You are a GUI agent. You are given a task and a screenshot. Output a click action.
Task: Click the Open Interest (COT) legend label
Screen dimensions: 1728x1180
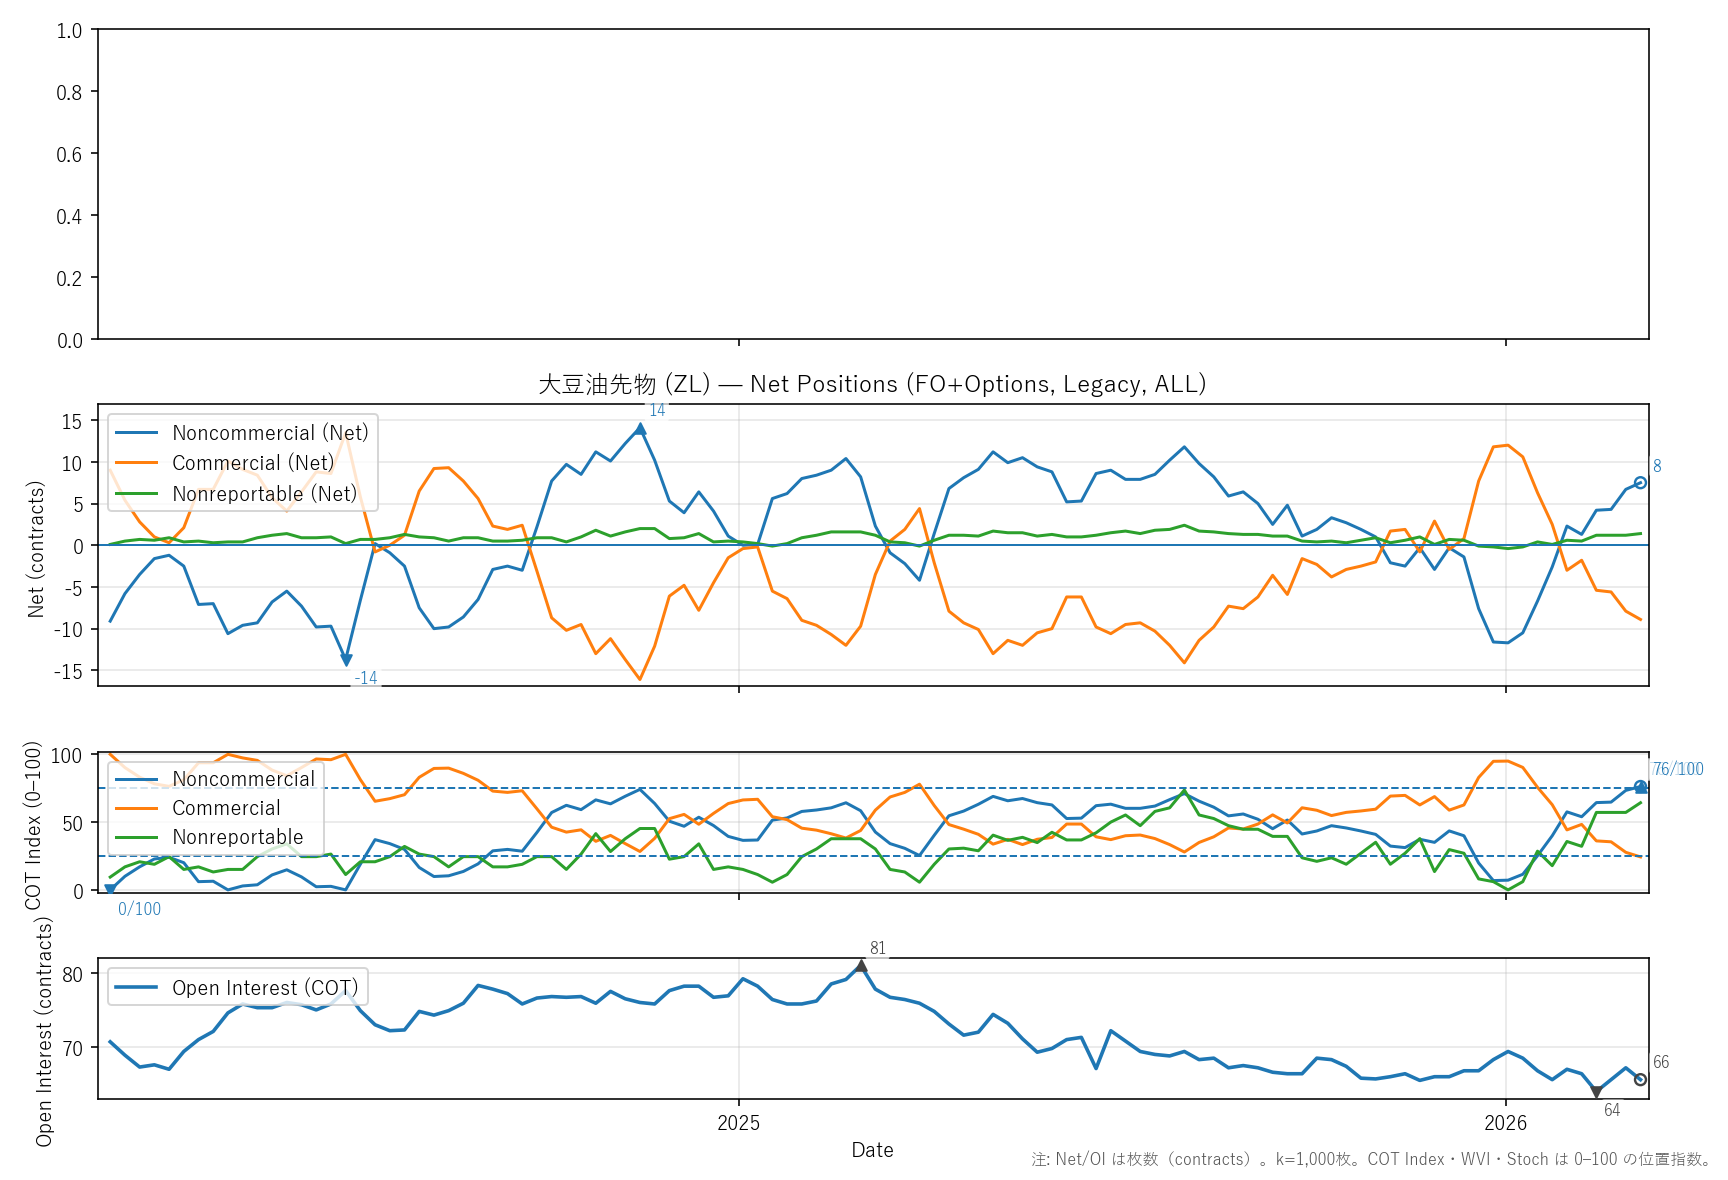pyautogui.click(x=264, y=988)
